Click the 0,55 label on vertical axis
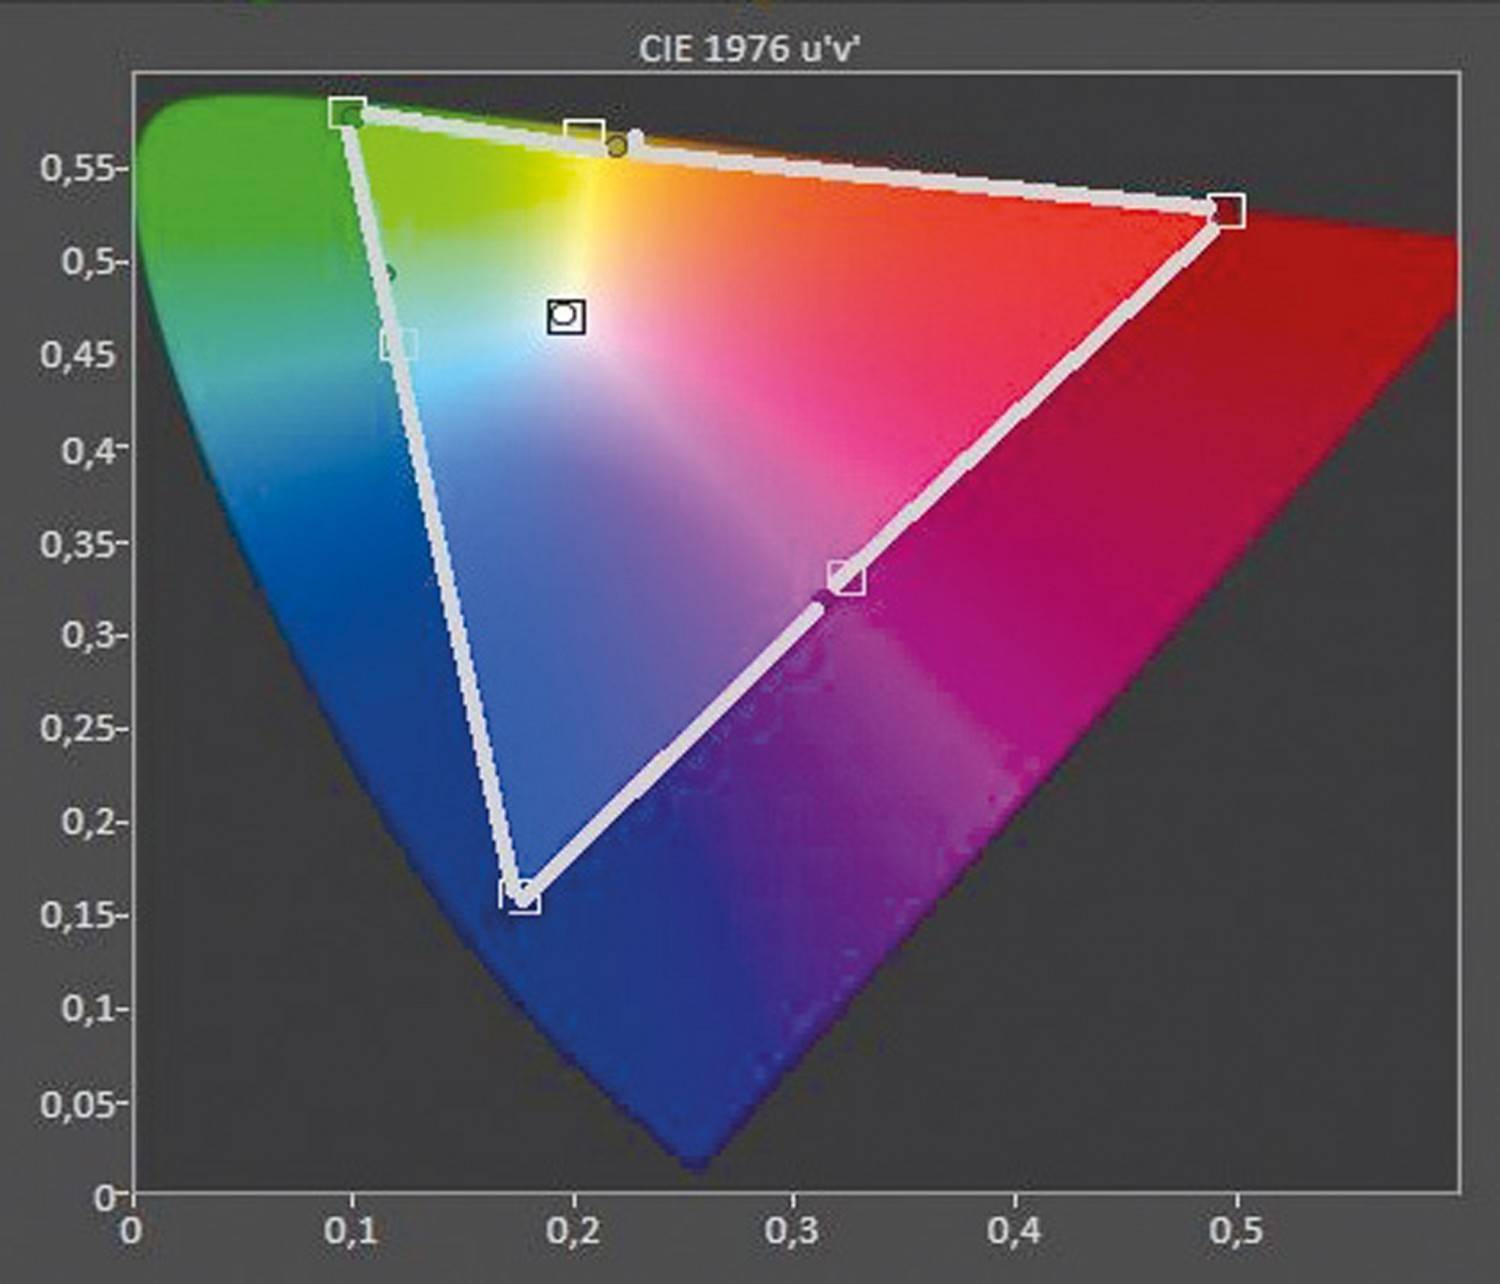The image size is (1500, 1284). tap(78, 169)
